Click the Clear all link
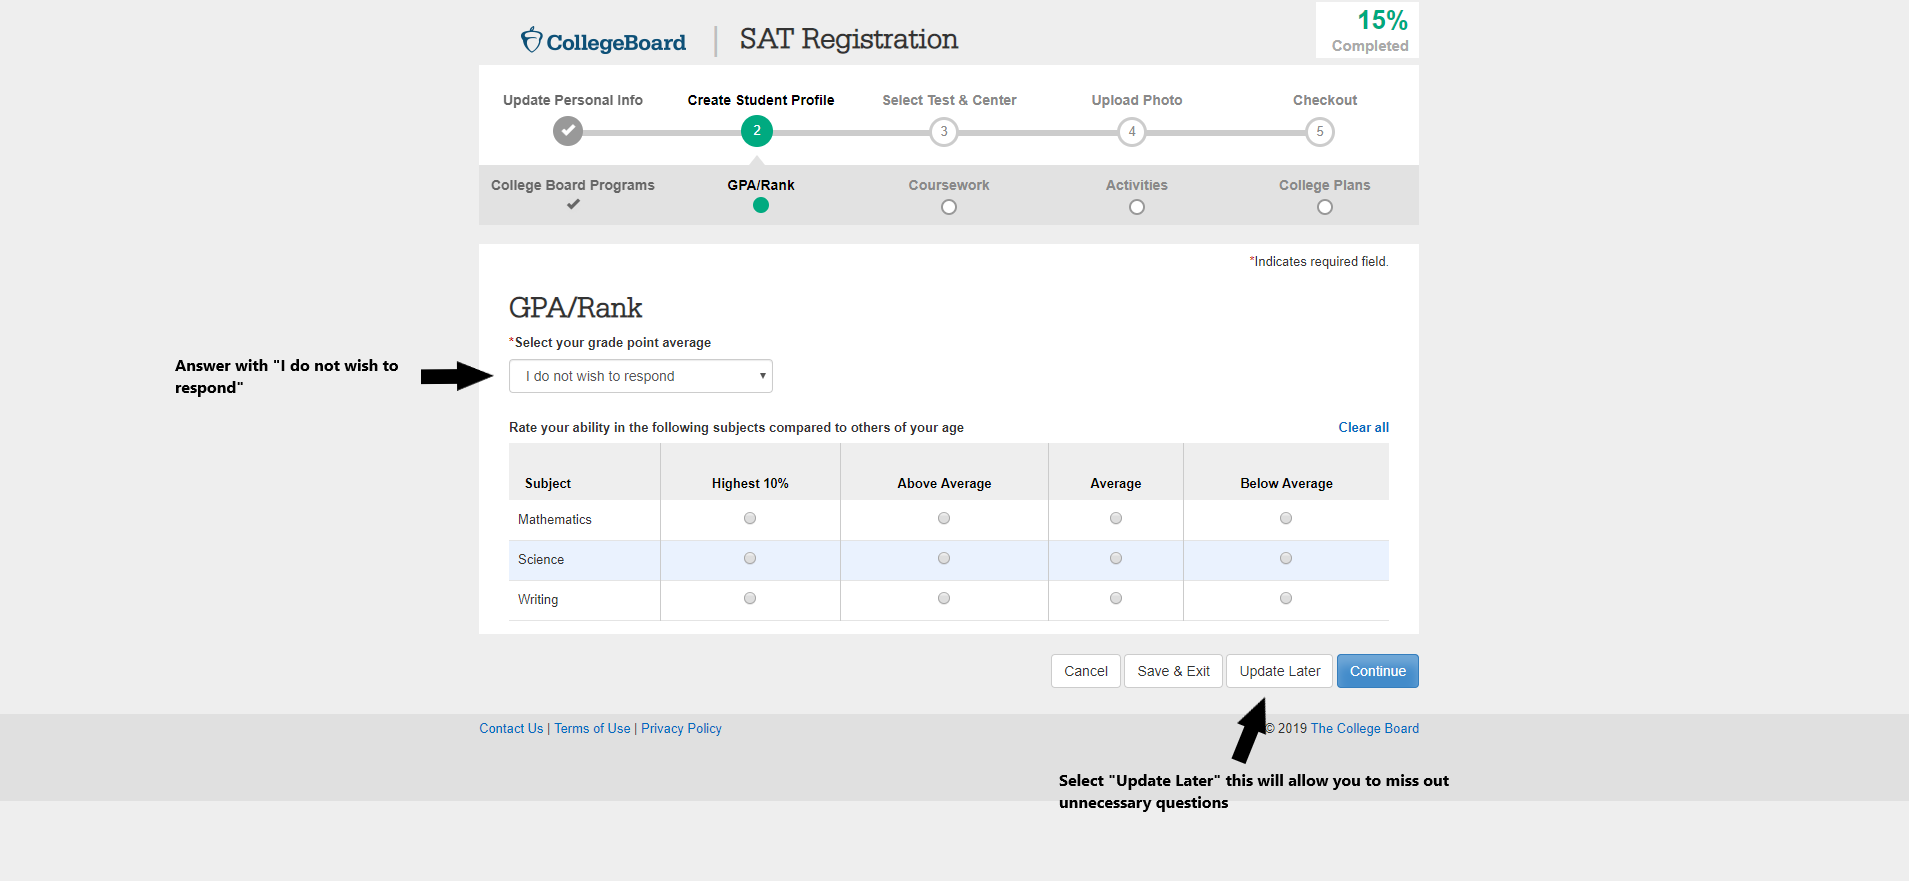1909x881 pixels. point(1363,427)
